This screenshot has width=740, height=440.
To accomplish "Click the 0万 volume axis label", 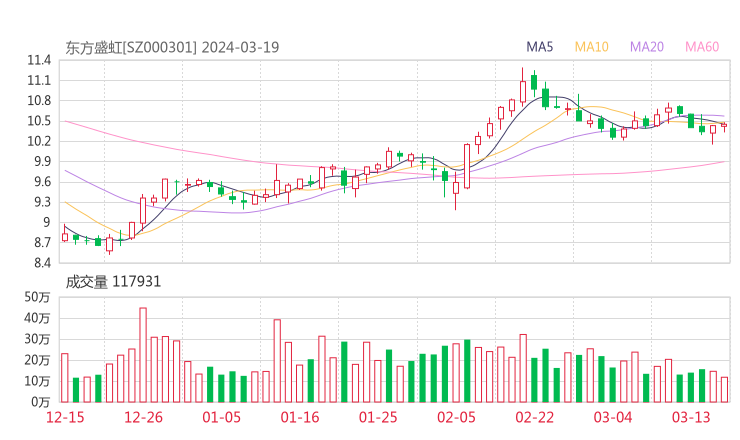I will pos(41,402).
